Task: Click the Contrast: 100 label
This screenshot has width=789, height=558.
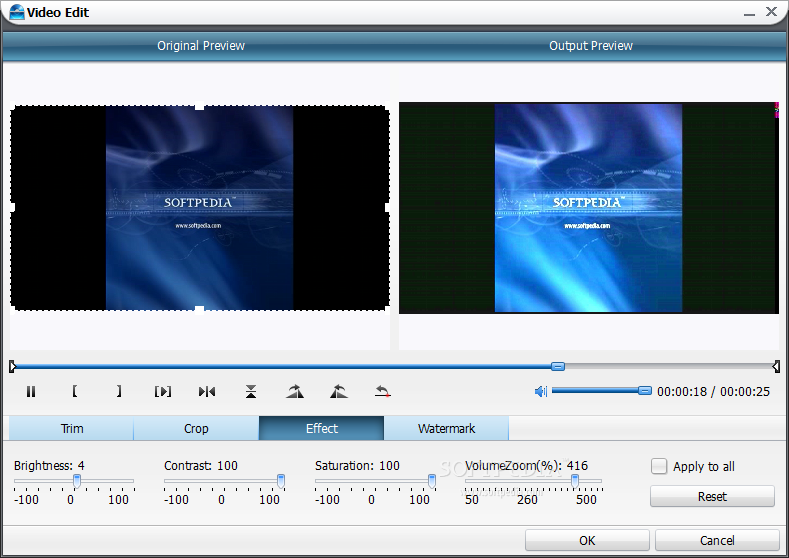Action: point(201,465)
